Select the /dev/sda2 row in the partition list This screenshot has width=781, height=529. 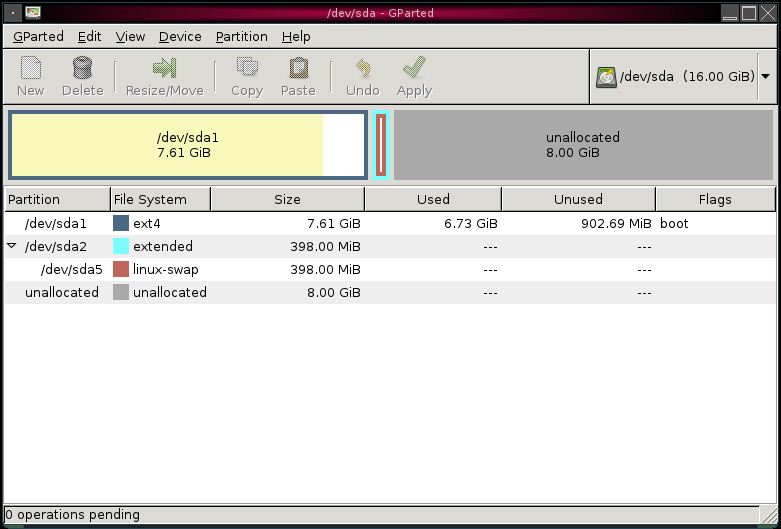[390, 246]
